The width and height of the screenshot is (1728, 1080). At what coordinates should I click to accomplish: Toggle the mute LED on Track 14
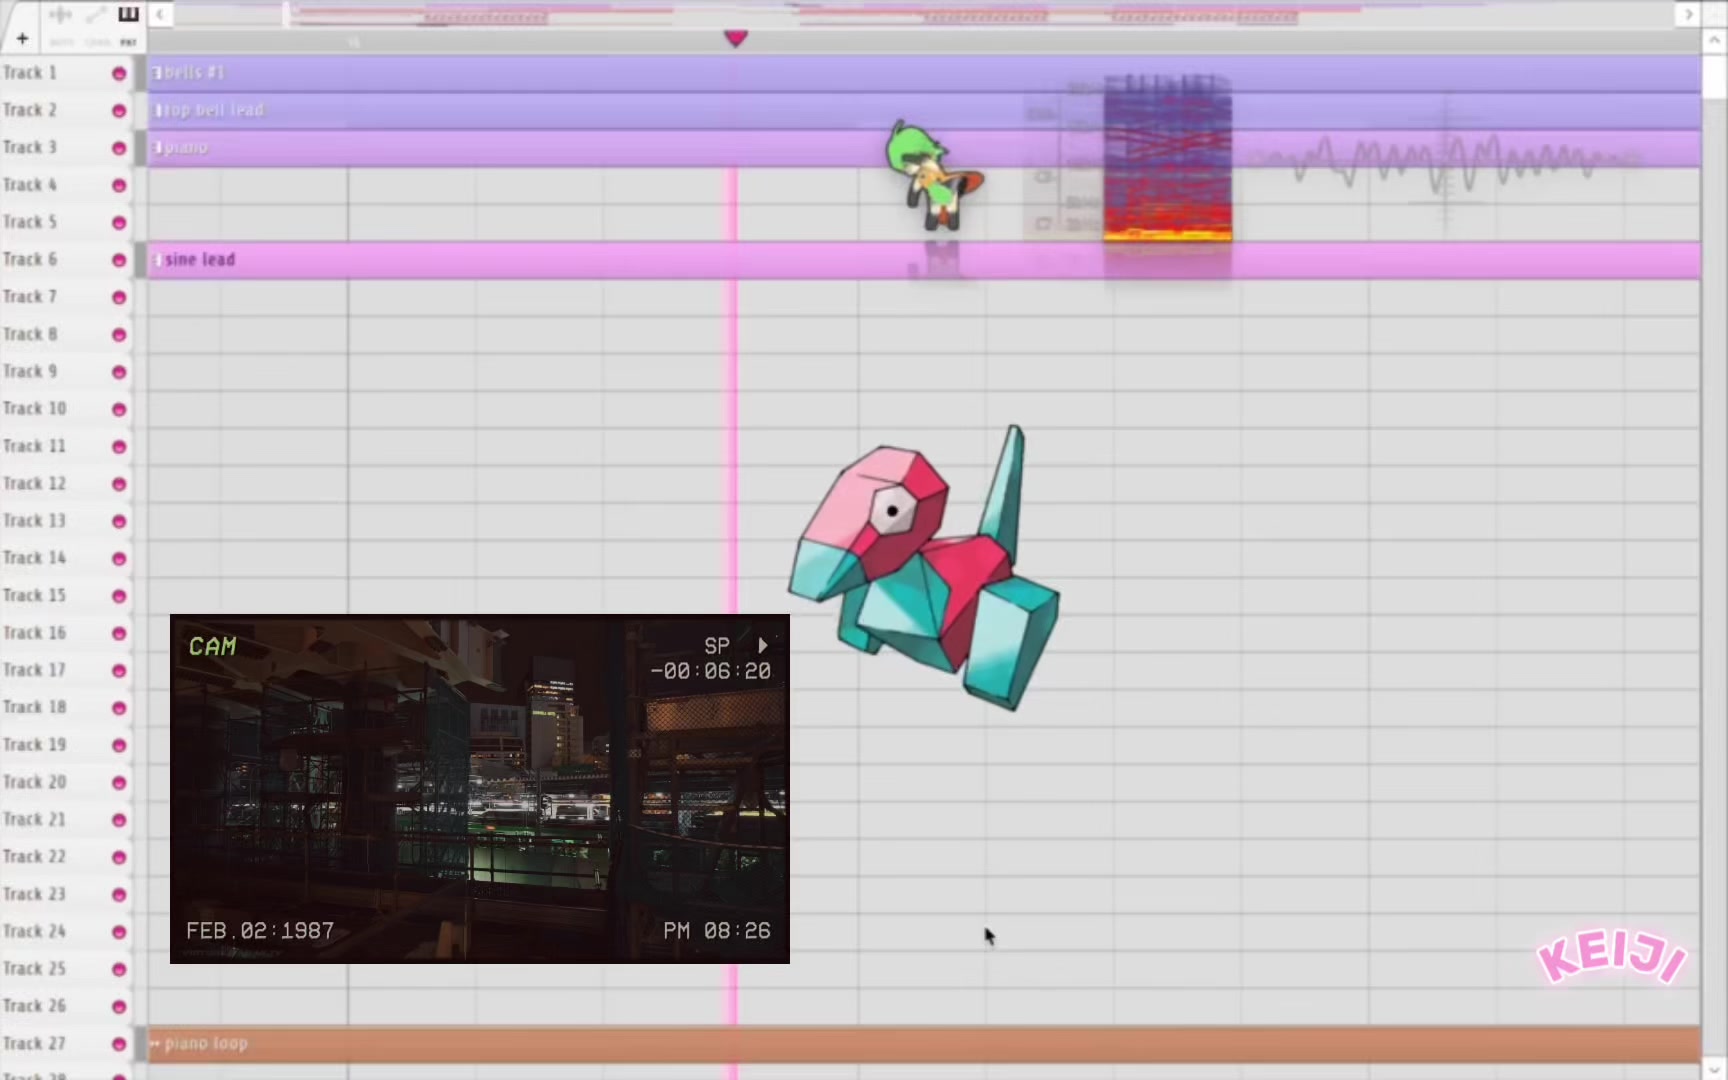(x=119, y=559)
